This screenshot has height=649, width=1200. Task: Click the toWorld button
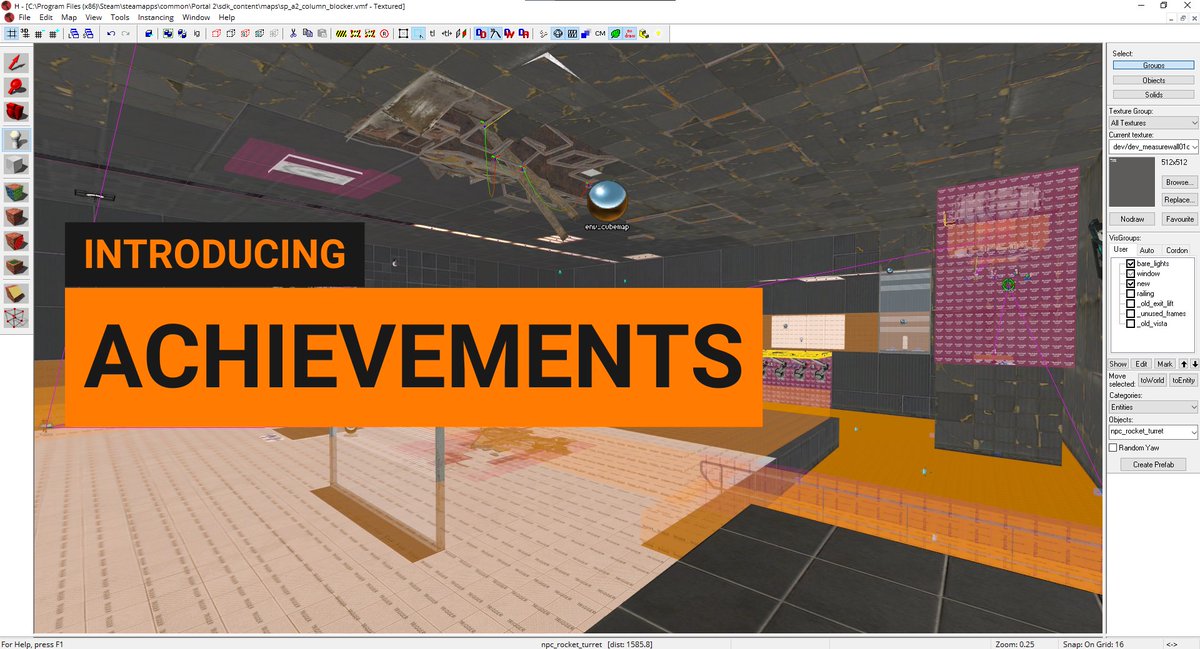[1152, 381]
